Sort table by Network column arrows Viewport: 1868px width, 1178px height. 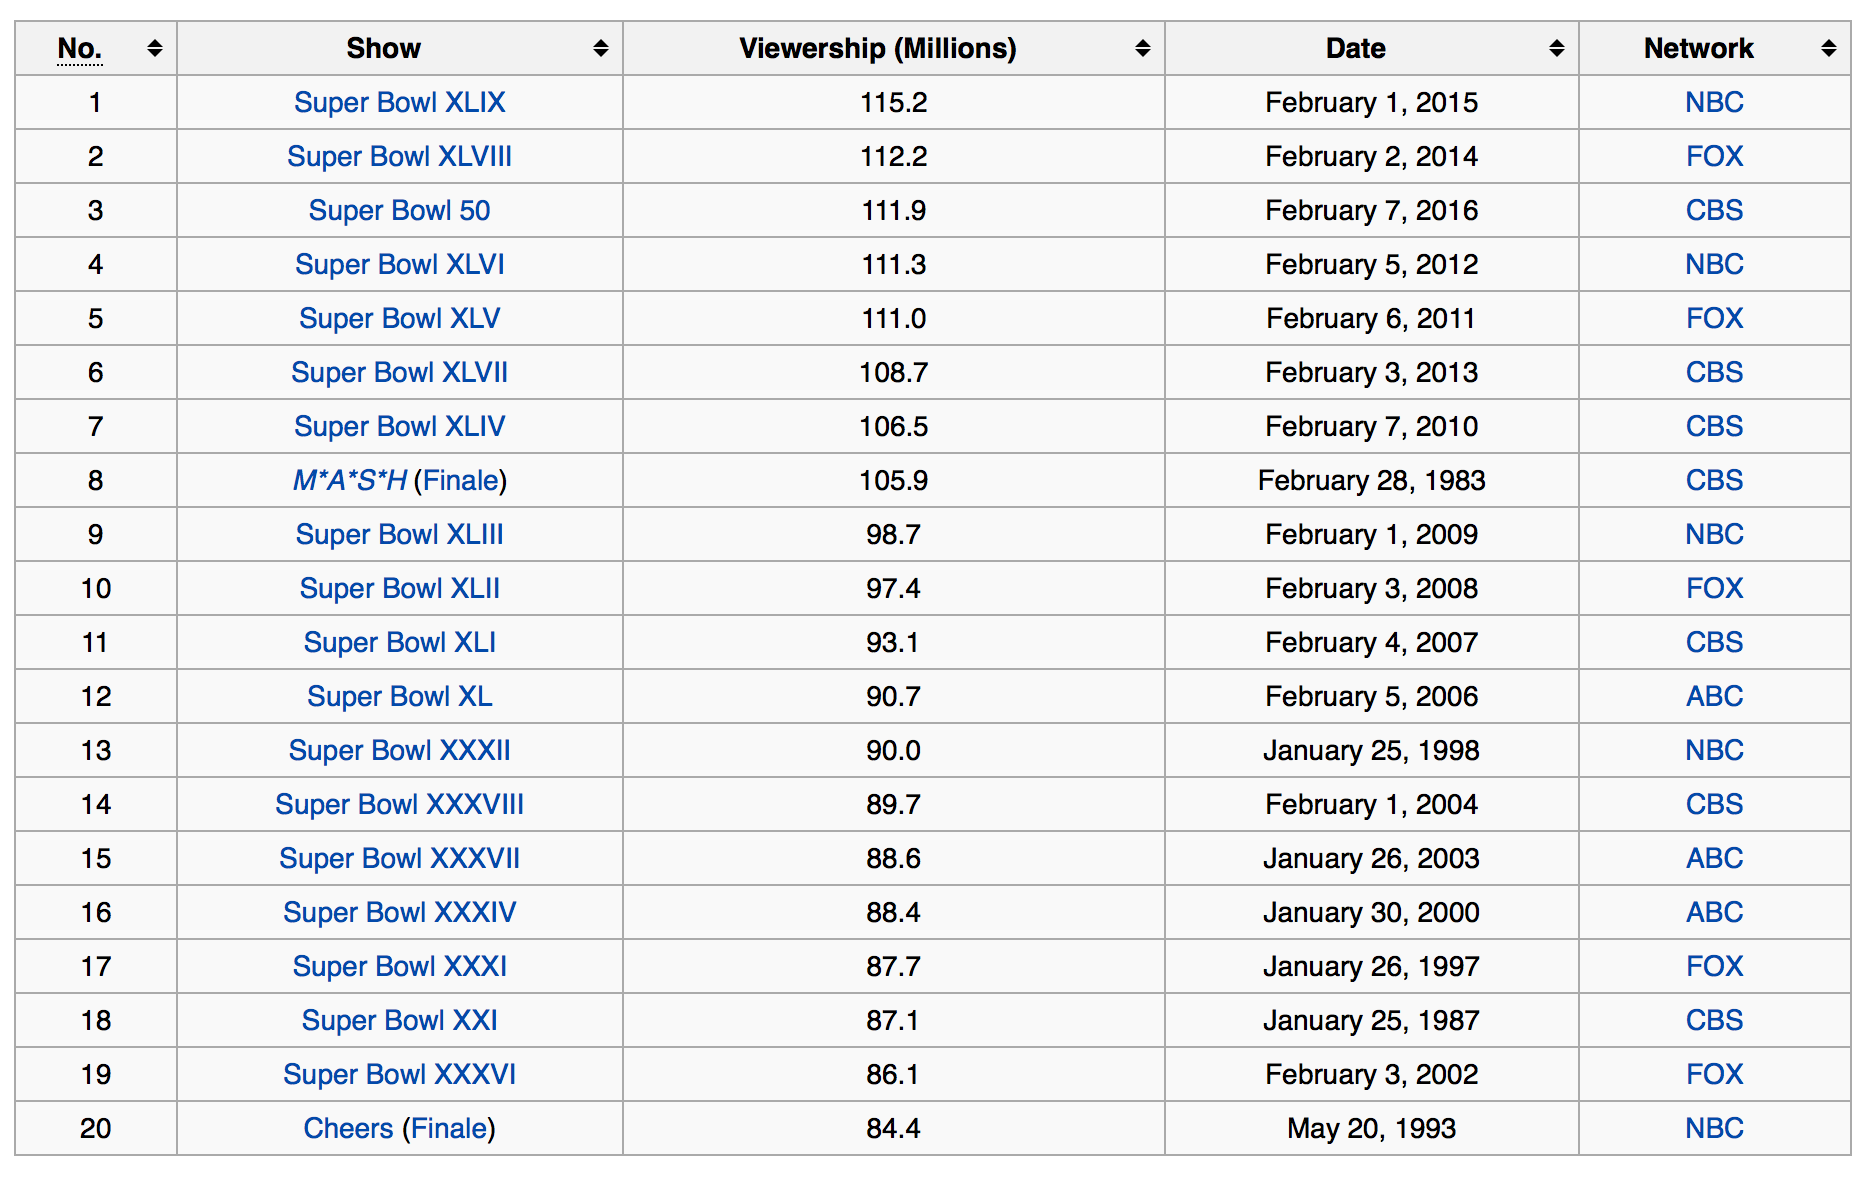(1828, 48)
